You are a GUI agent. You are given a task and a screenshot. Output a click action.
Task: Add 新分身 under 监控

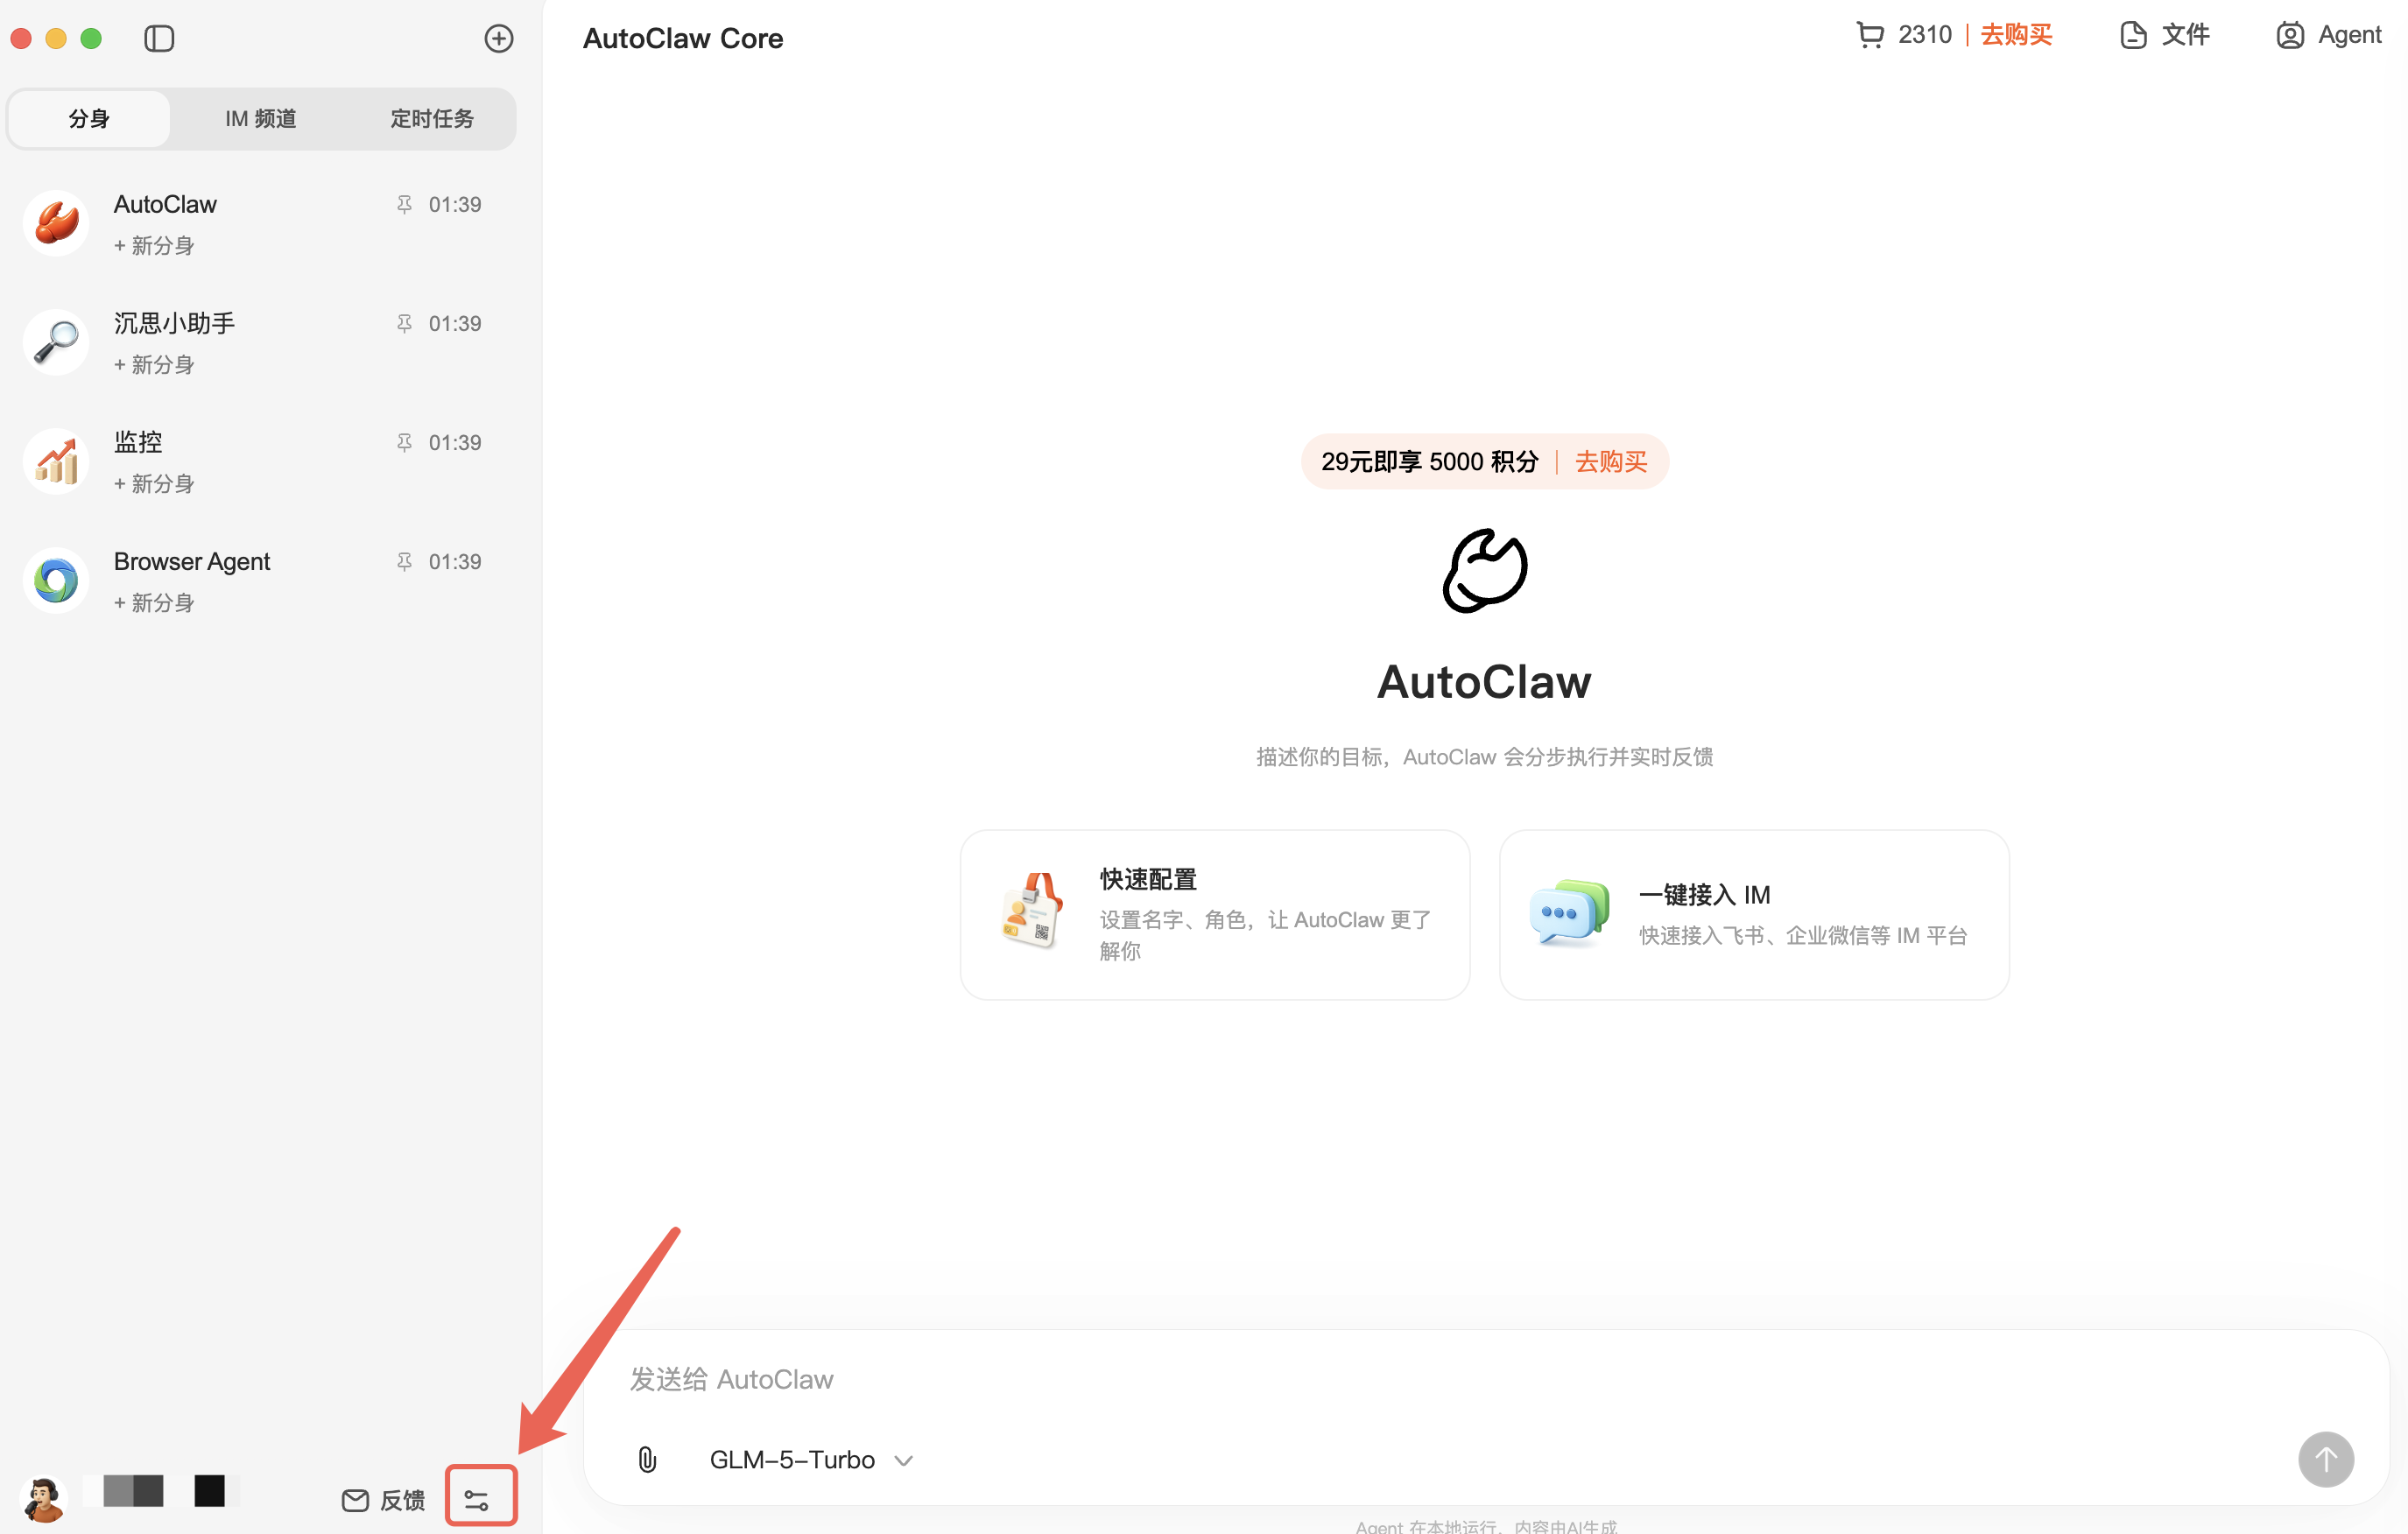click(x=154, y=484)
